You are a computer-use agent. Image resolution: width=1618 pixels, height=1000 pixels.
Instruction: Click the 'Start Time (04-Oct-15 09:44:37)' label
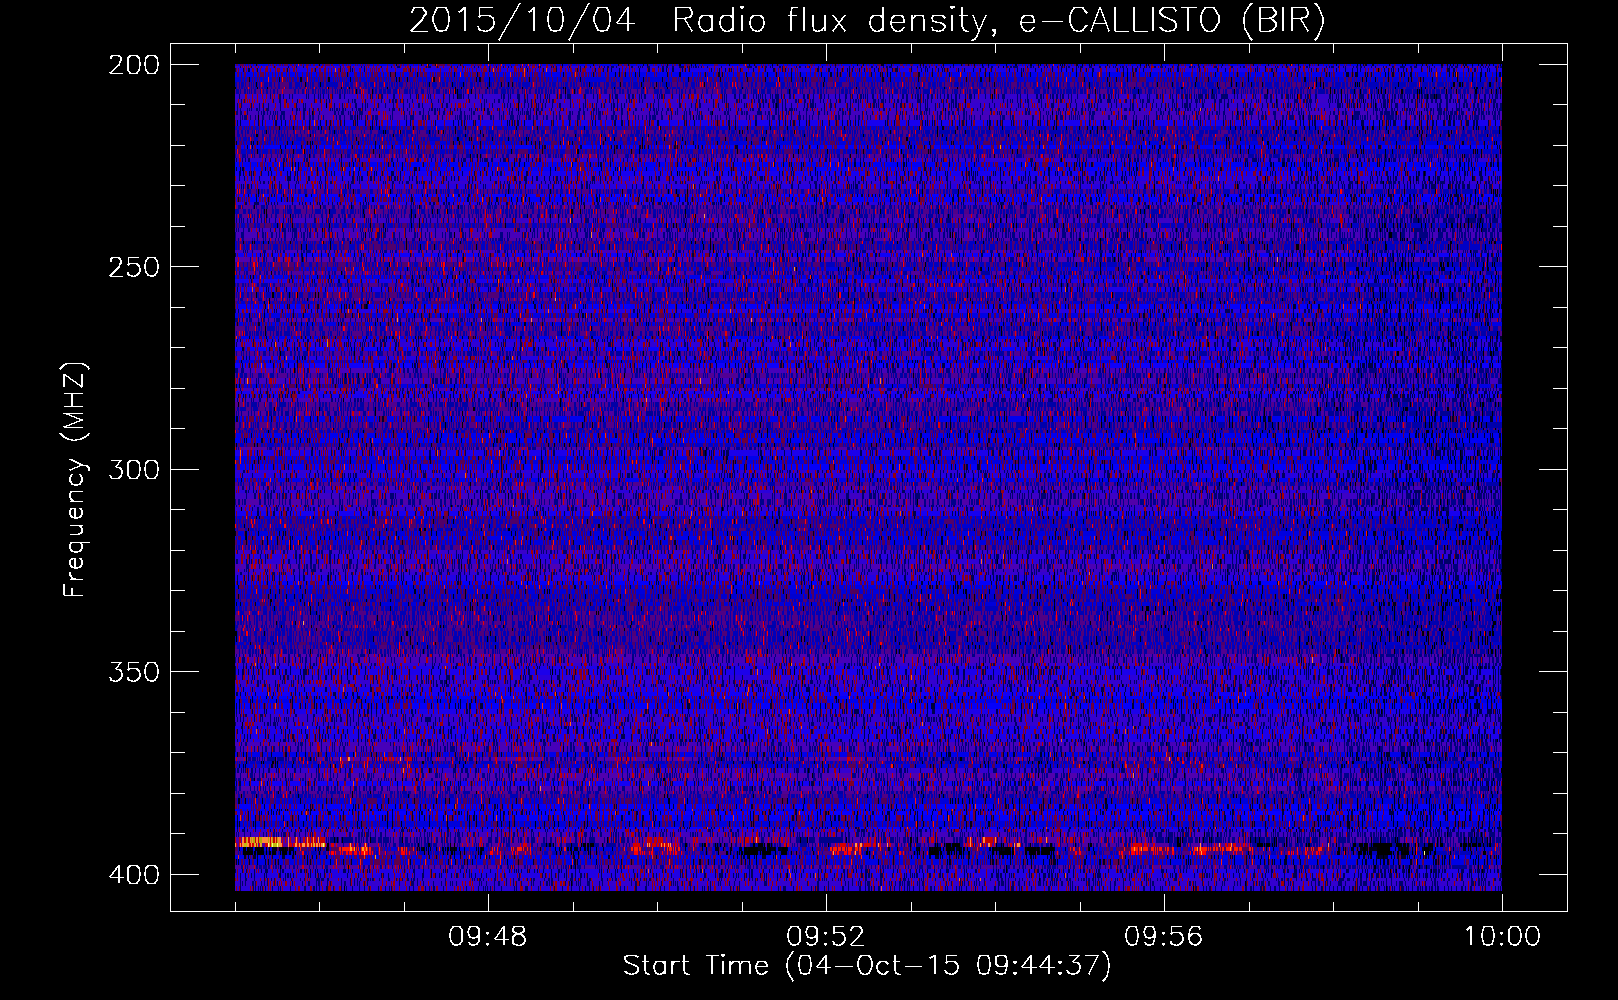[867, 966]
